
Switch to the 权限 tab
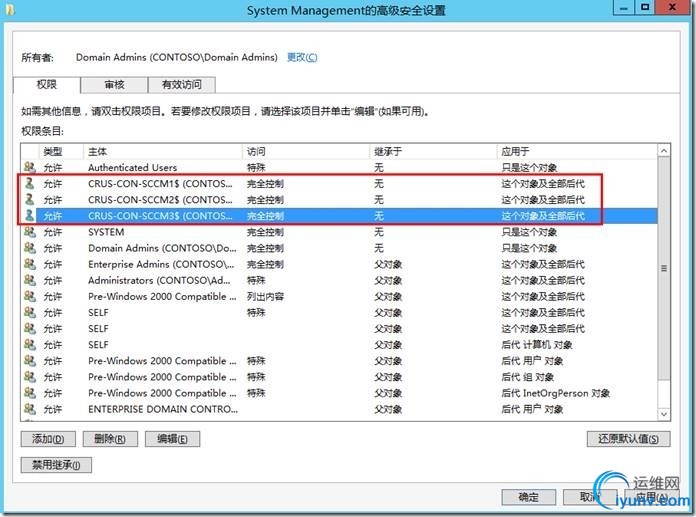pyautogui.click(x=47, y=84)
